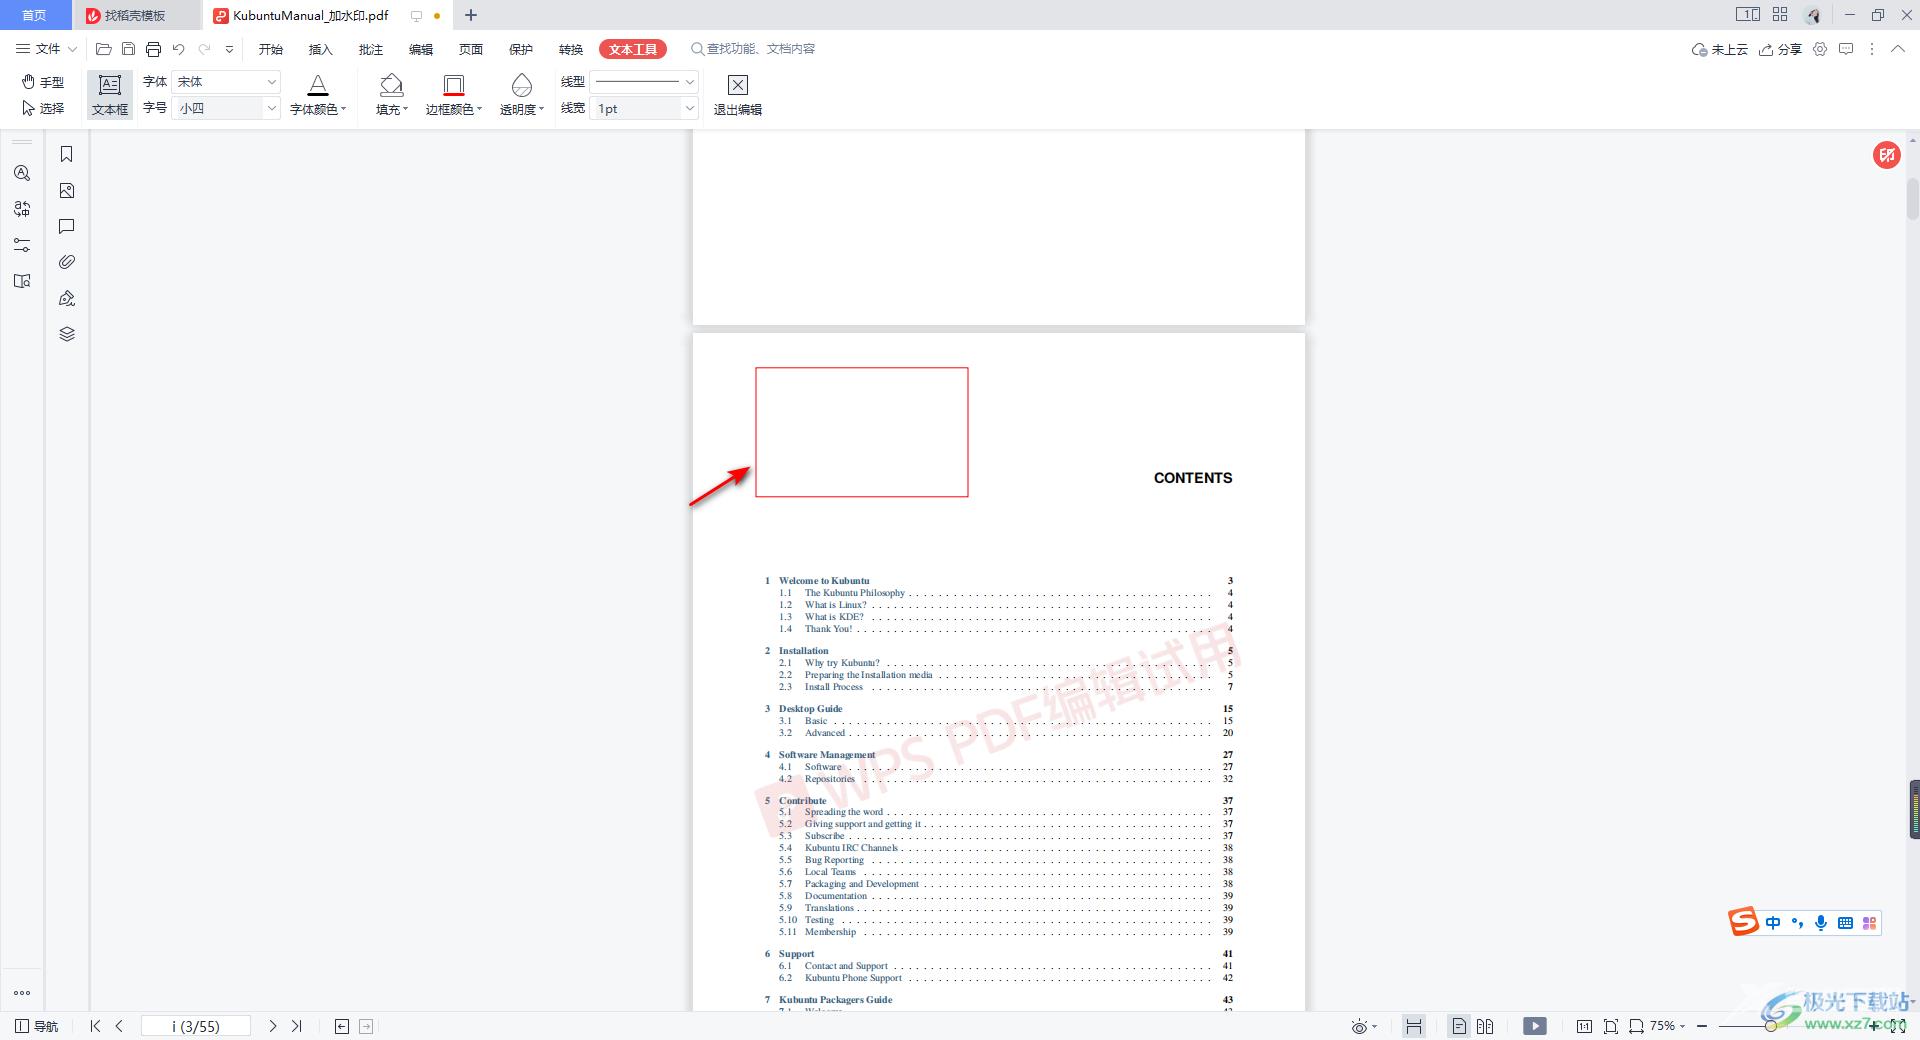Switch to the 保护 tab
Screen dimensions: 1920x1040
click(521, 49)
